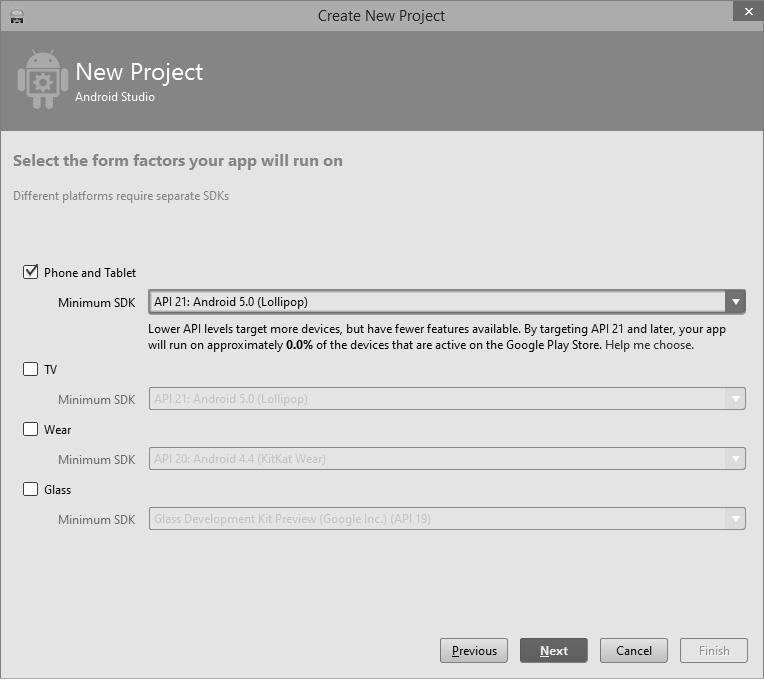Screen dimensions: 764x681
Task: Enable the TV form factor checkbox
Action: pyautogui.click(x=30, y=369)
